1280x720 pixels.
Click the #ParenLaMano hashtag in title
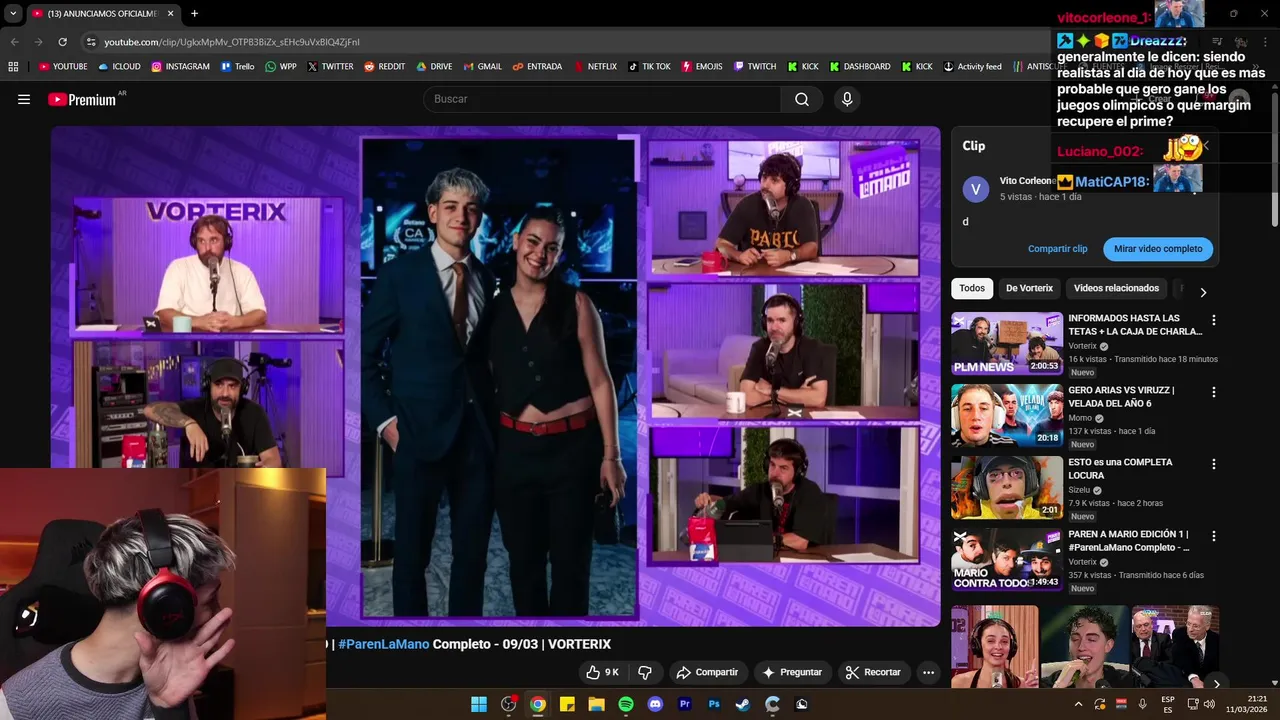pyautogui.click(x=384, y=644)
